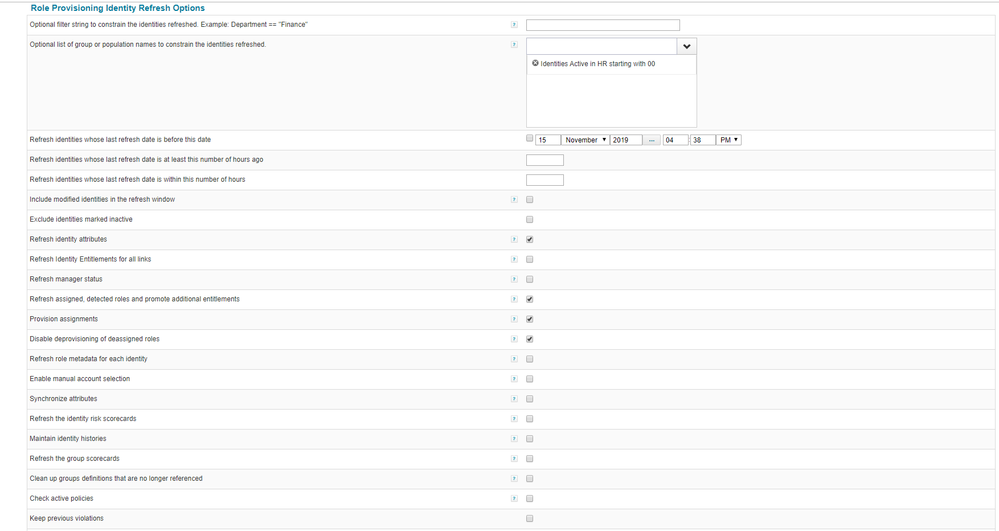Image resolution: width=999 pixels, height=531 pixels.
Task: Expand the group or population names dropdown
Action: 687,46
